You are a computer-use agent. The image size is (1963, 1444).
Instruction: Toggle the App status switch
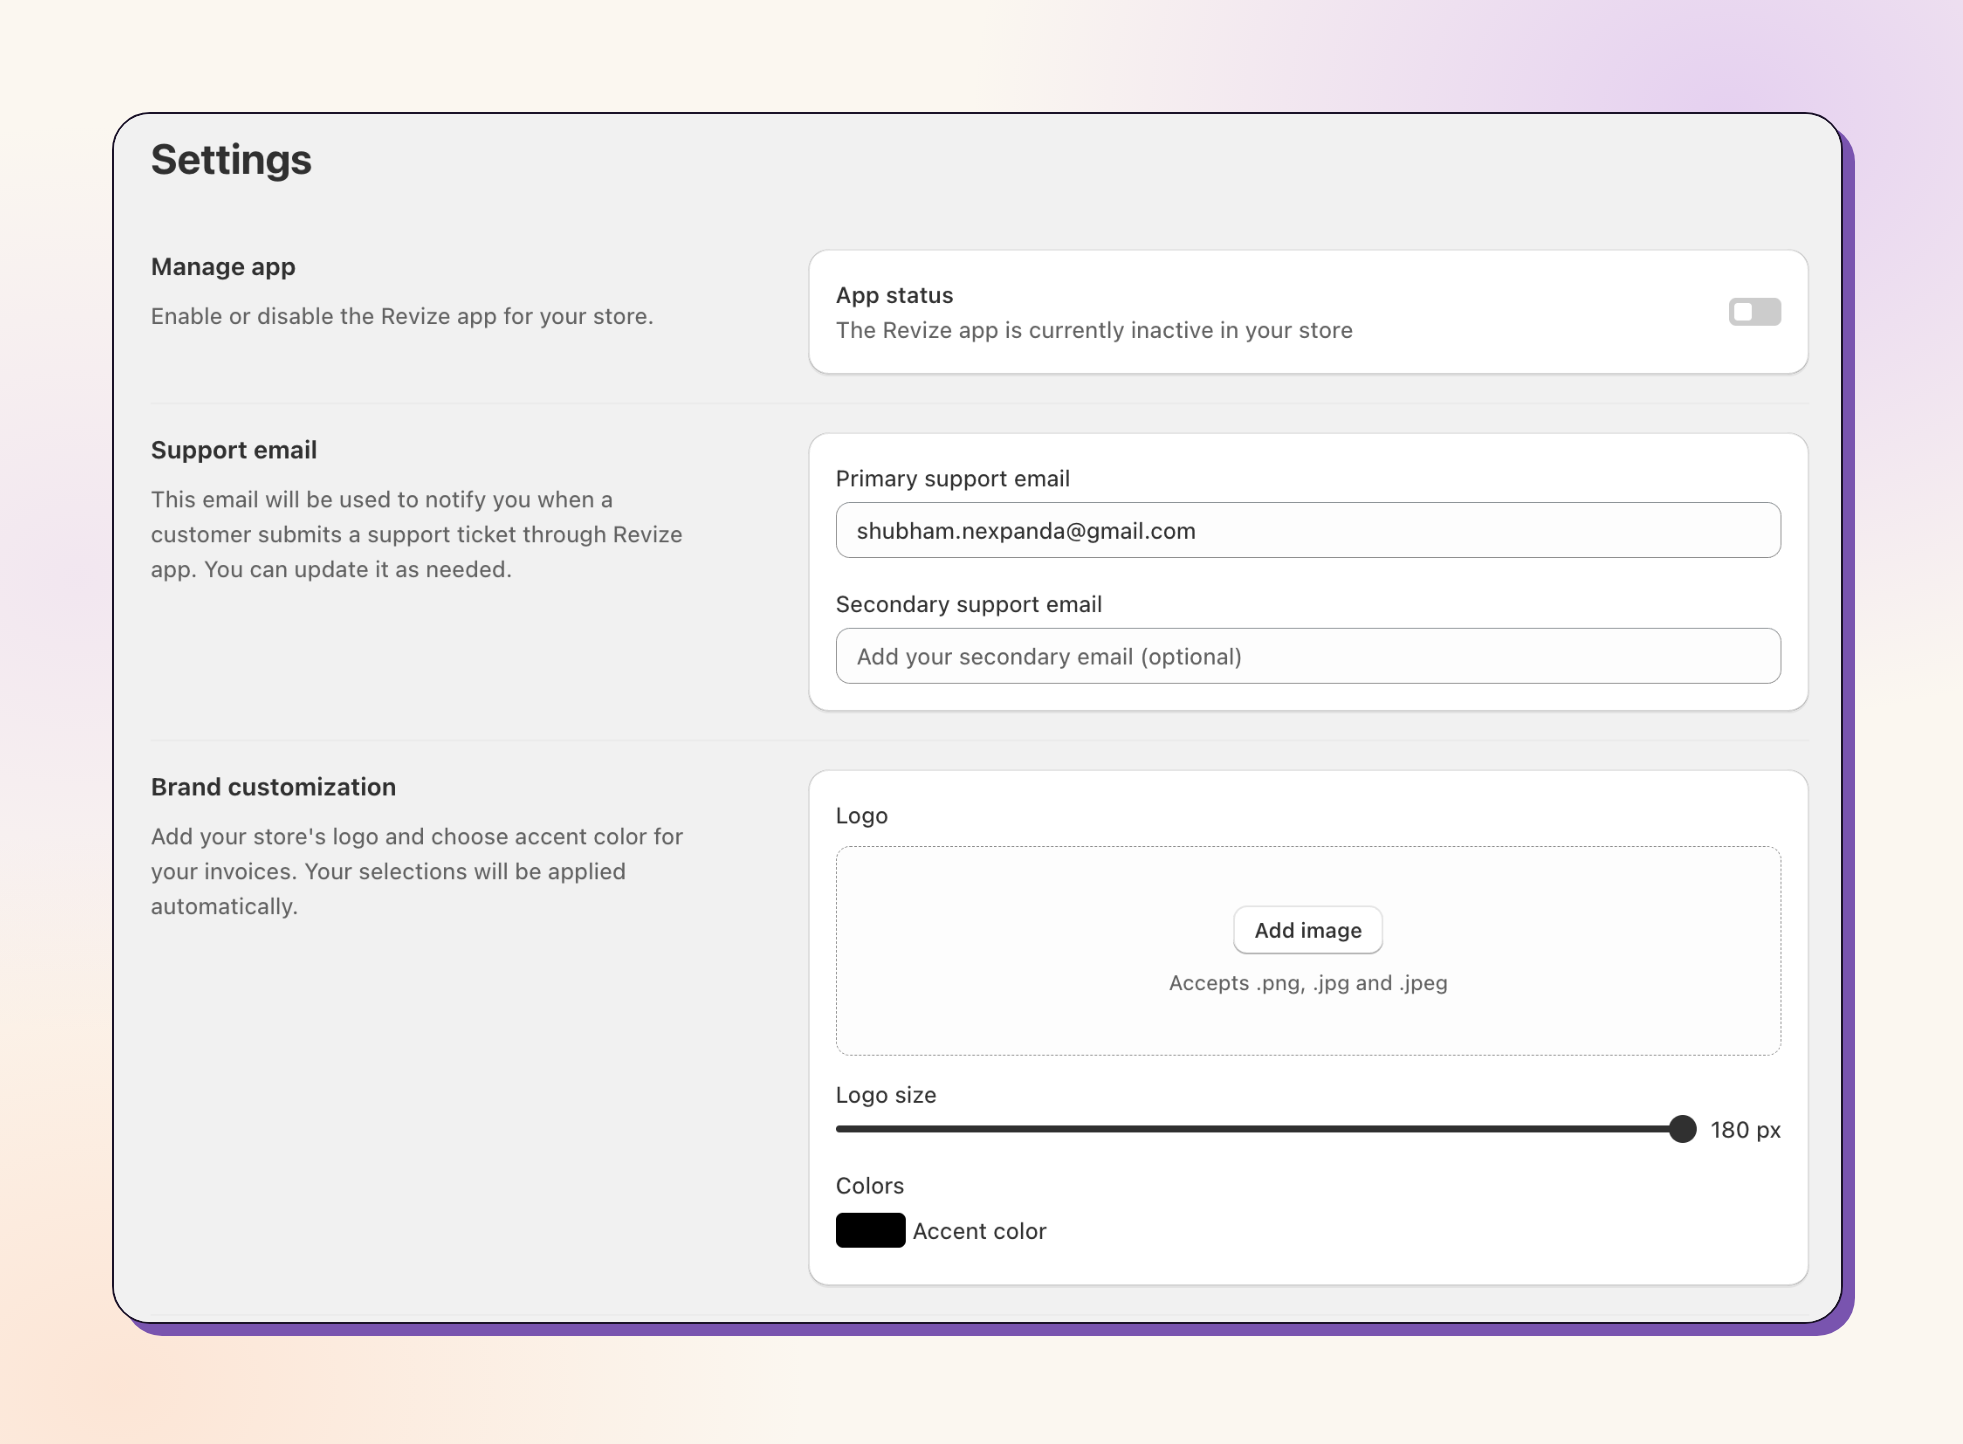[1754, 312]
